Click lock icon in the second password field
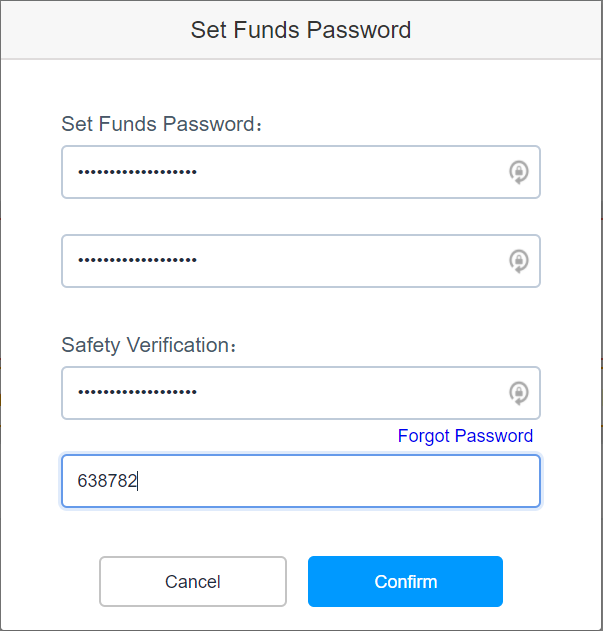This screenshot has width=603, height=631. [x=518, y=261]
